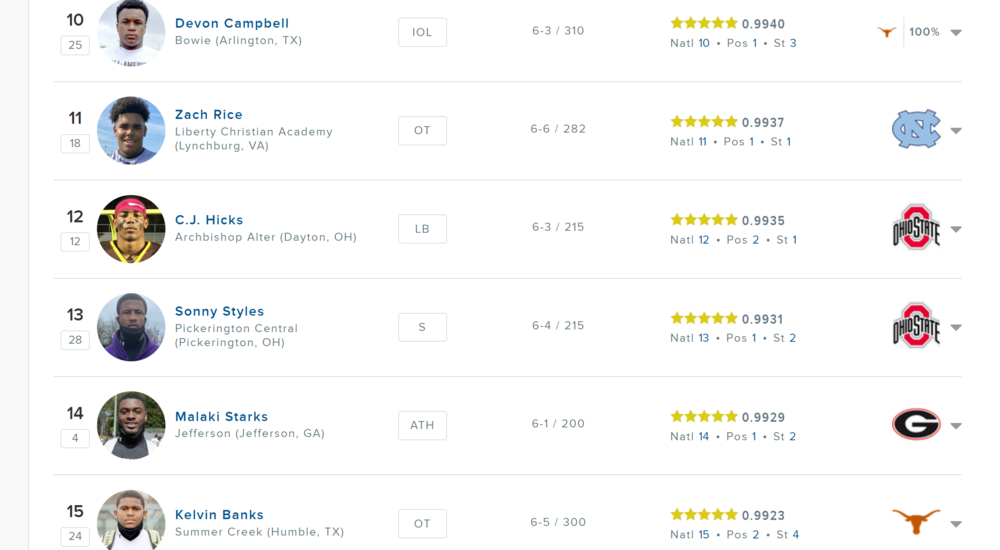1000x550 pixels.
Task: Click Zach Rice's profile photo
Action: pyautogui.click(x=131, y=131)
